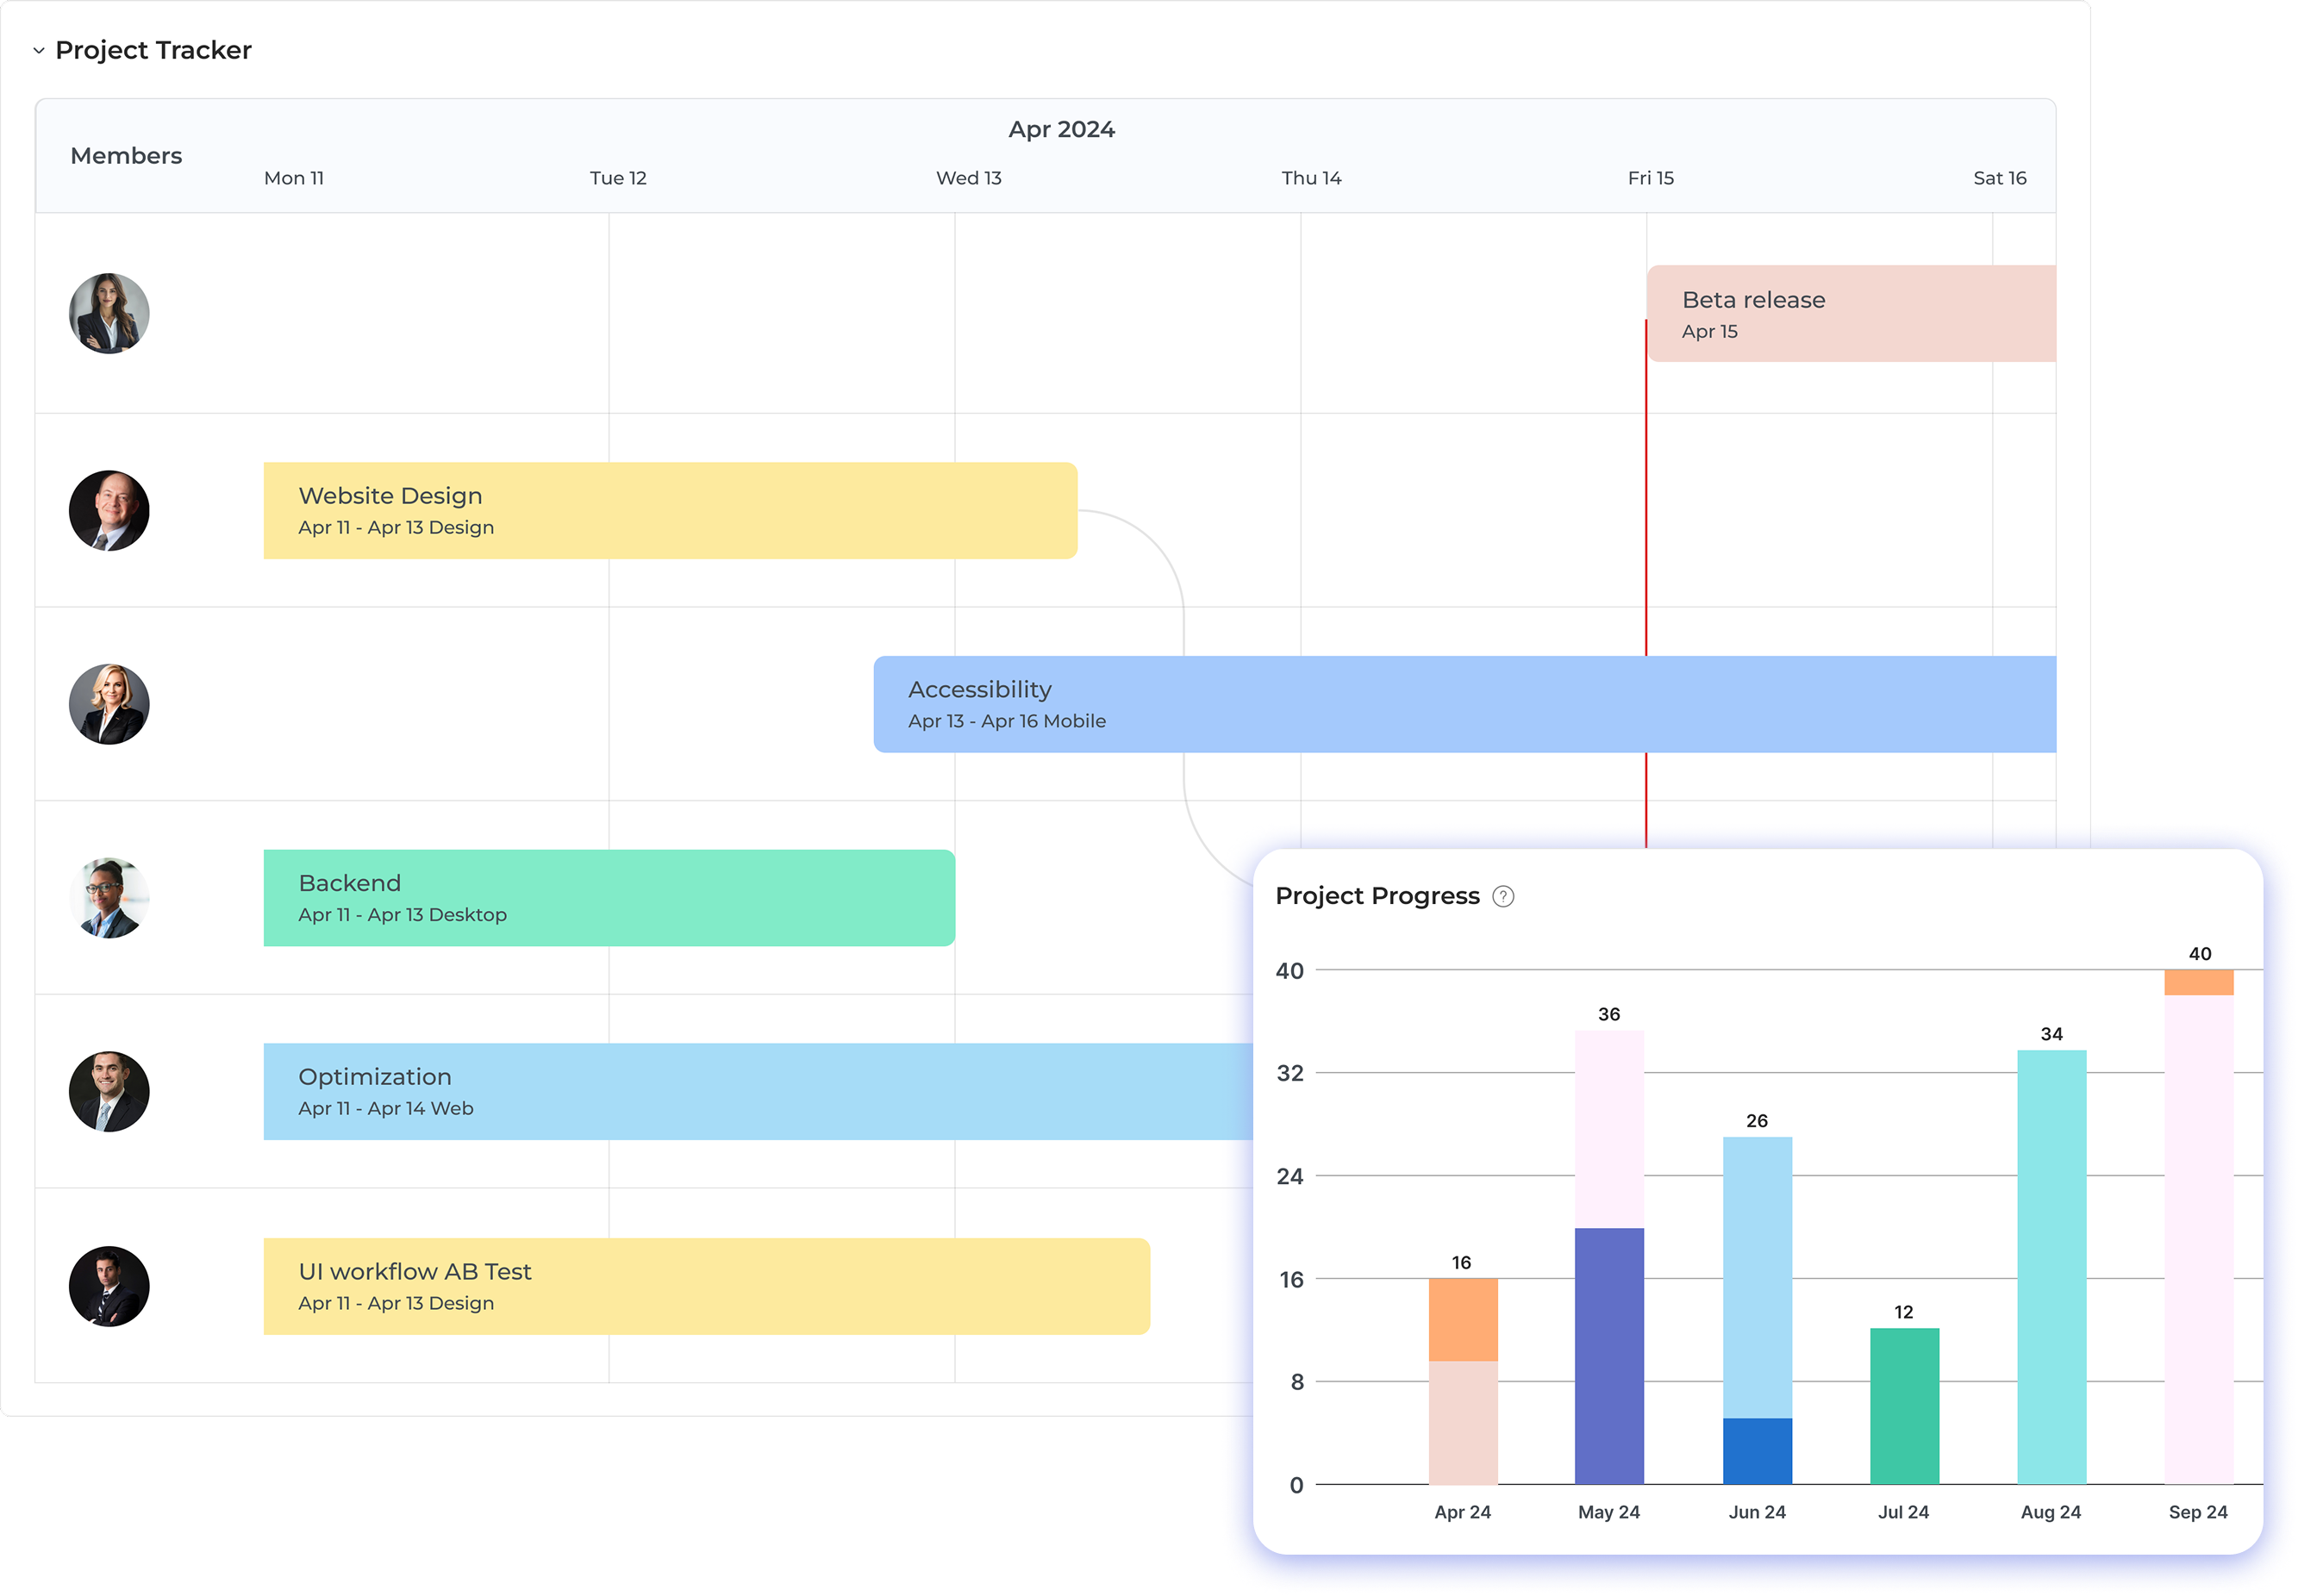Select the Wed 13 date header

click(x=968, y=178)
